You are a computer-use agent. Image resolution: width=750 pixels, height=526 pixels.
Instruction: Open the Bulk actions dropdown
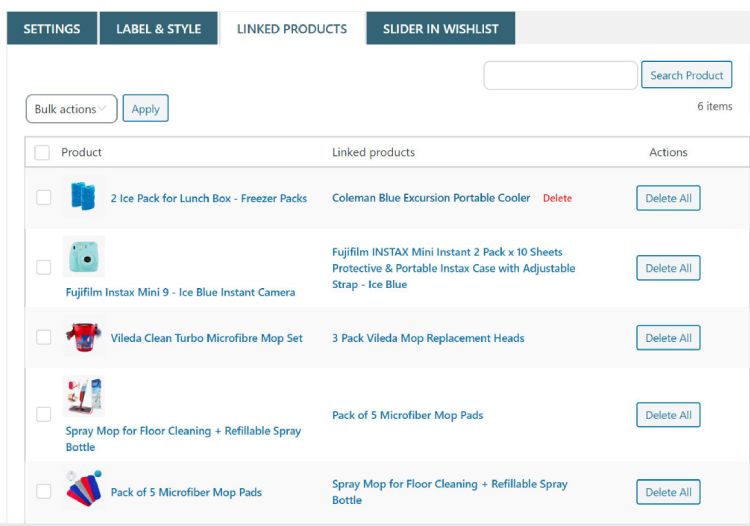[71, 109]
